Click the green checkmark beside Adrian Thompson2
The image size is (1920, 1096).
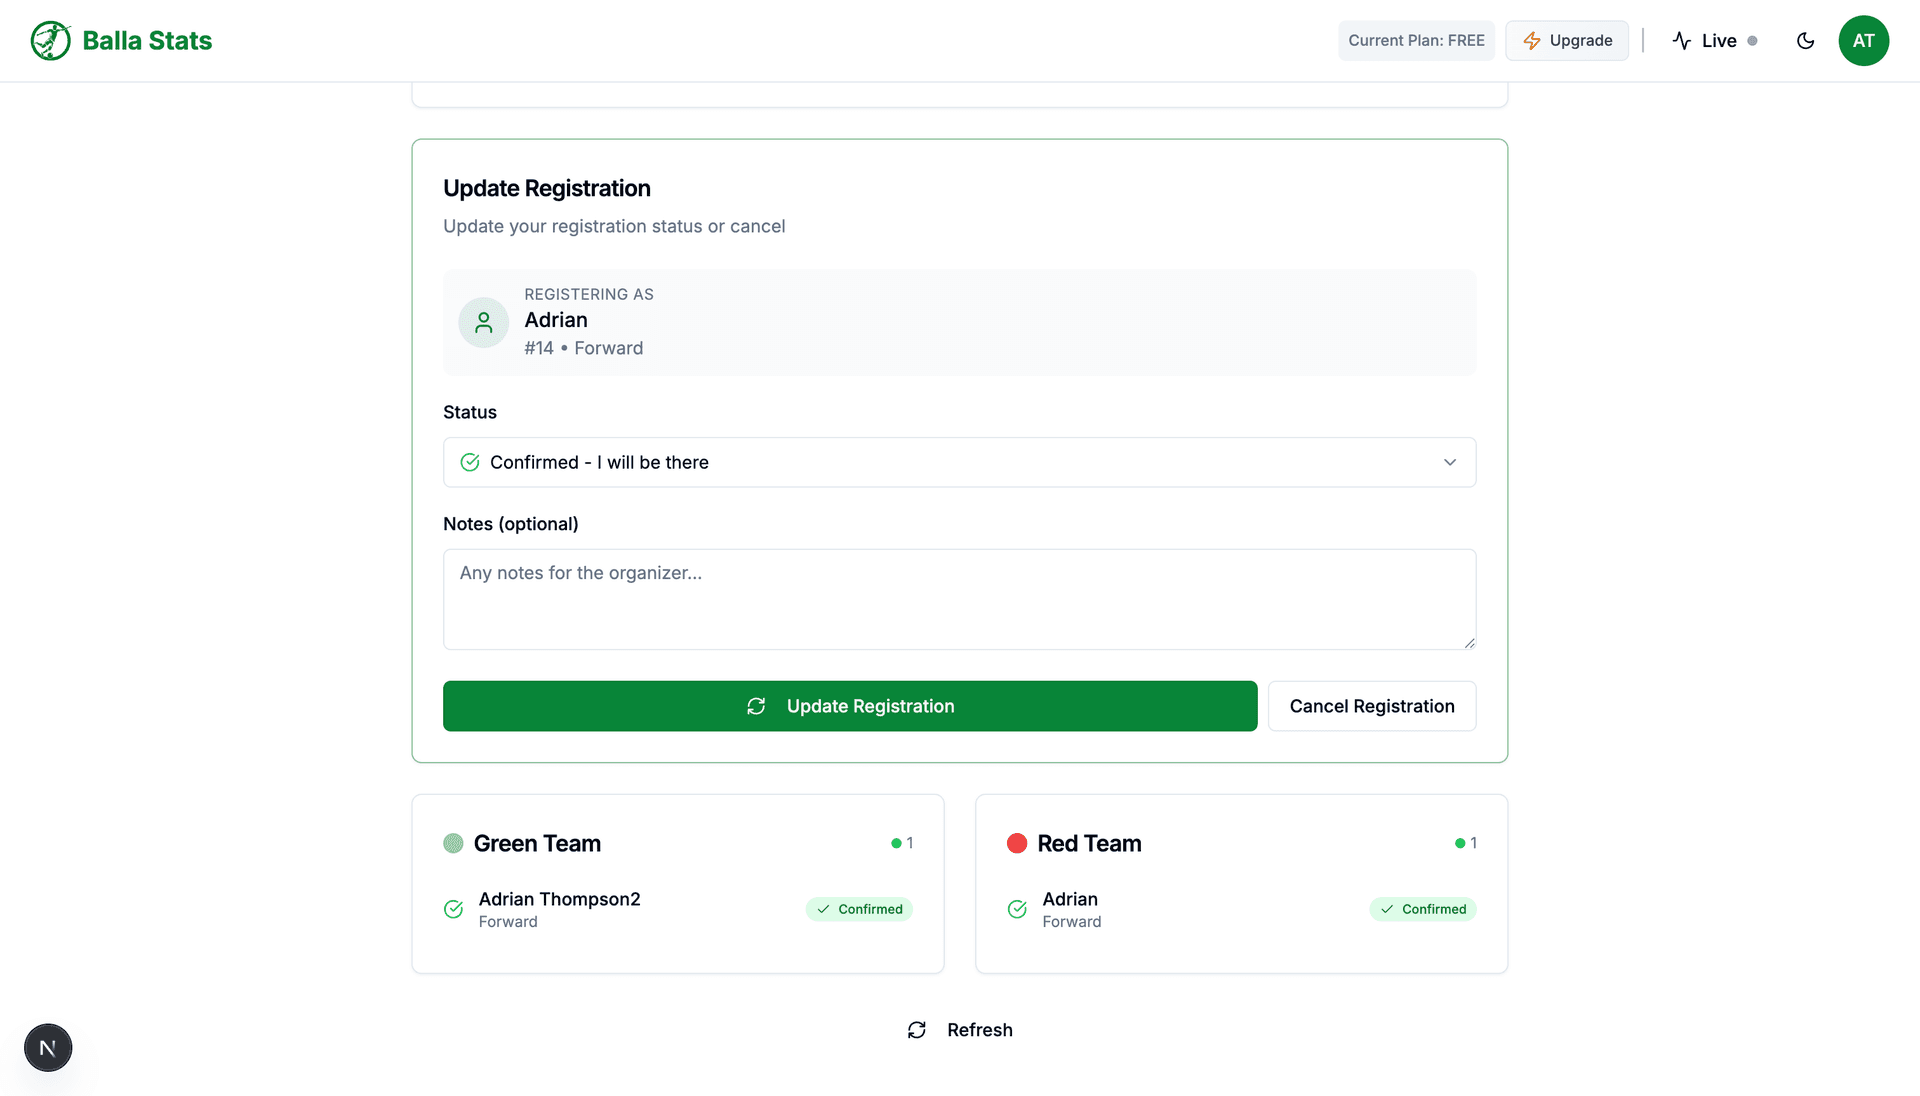(452, 909)
